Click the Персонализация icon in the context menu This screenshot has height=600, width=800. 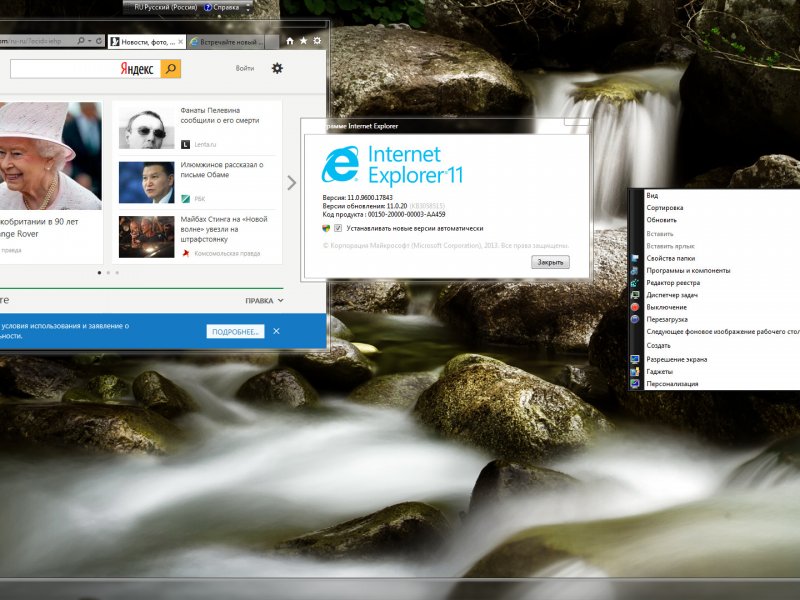[635, 384]
